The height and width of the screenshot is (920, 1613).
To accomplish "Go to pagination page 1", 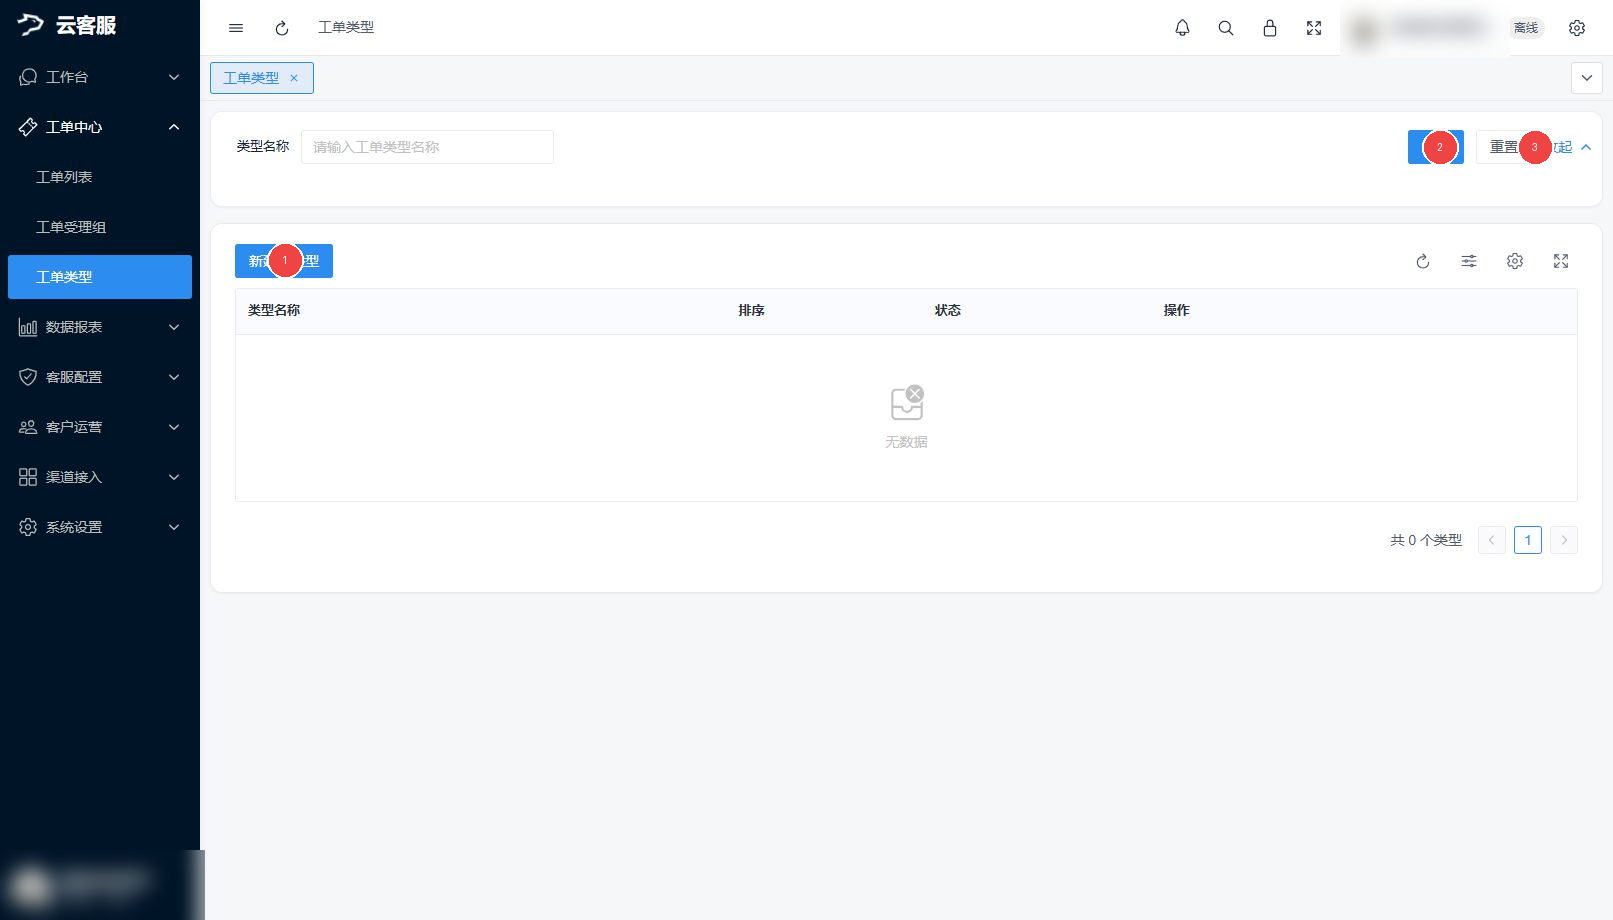I will [x=1528, y=540].
